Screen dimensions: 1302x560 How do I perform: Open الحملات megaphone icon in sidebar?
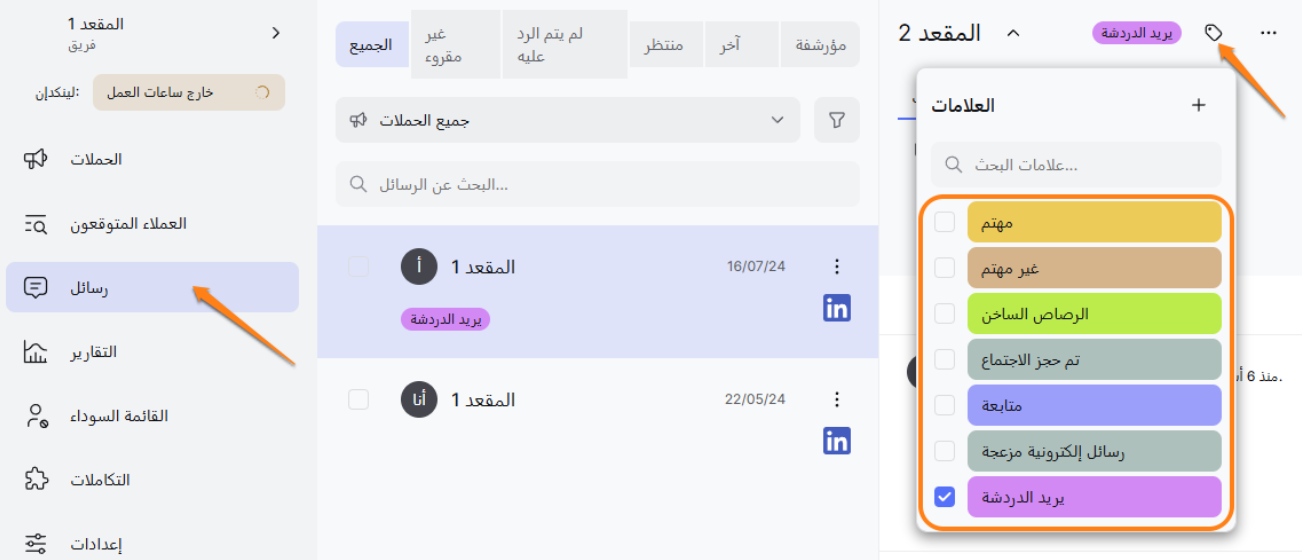[x=36, y=159]
